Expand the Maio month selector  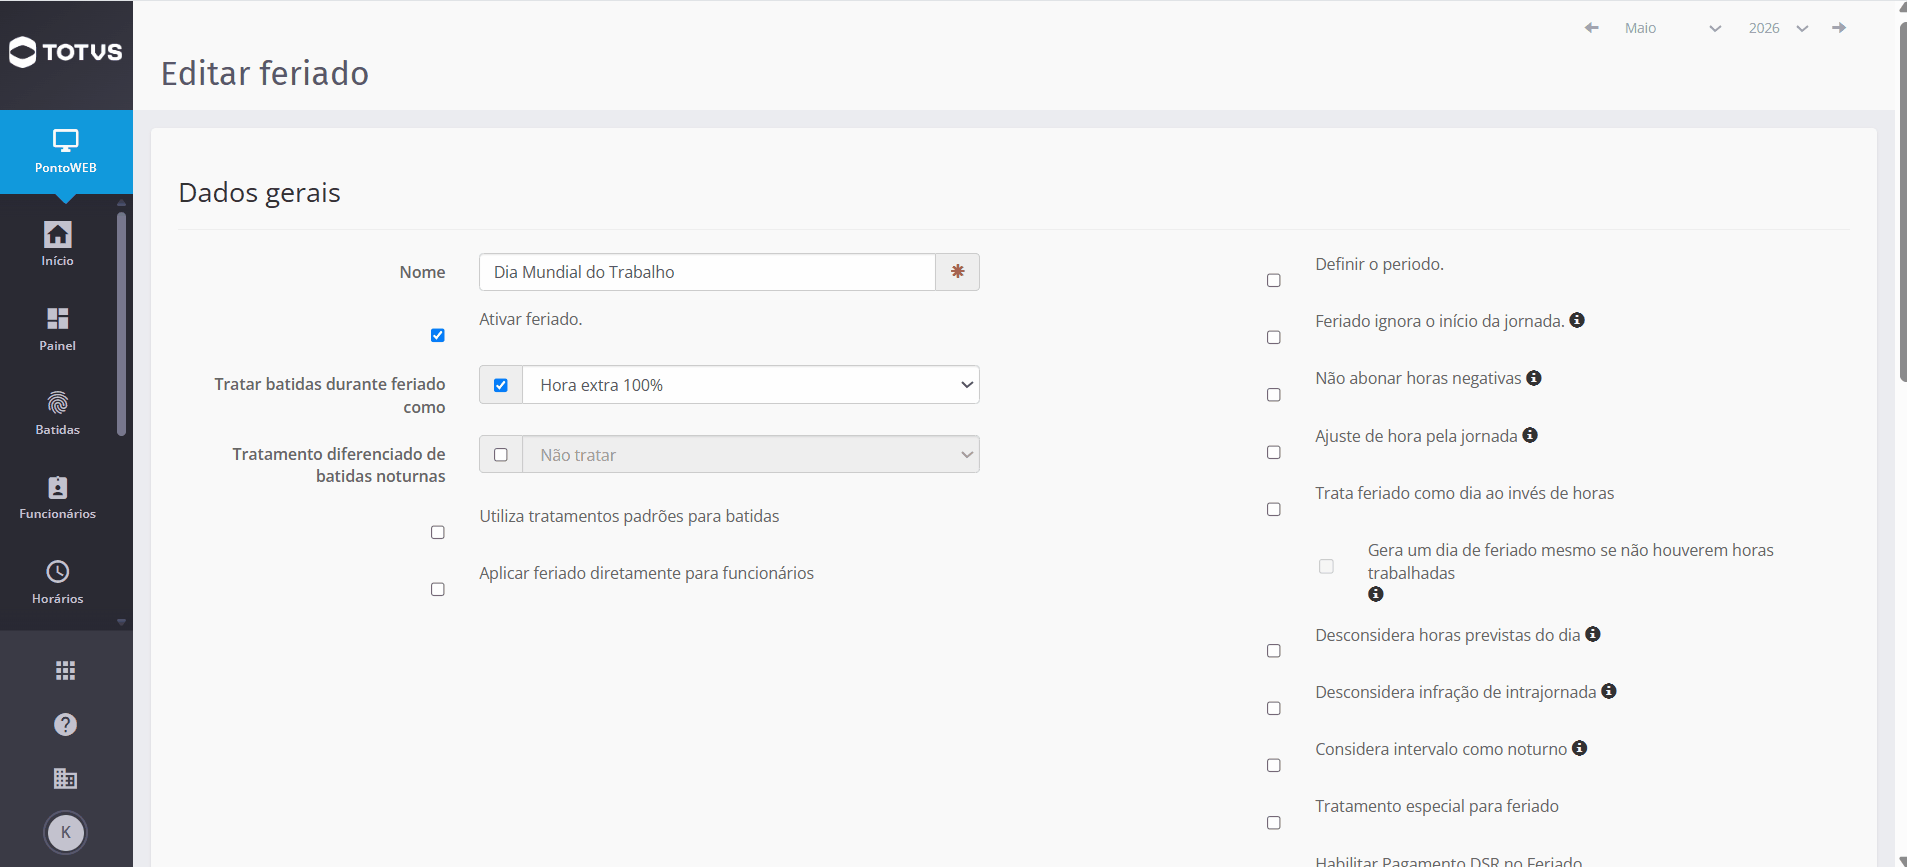point(1672,28)
